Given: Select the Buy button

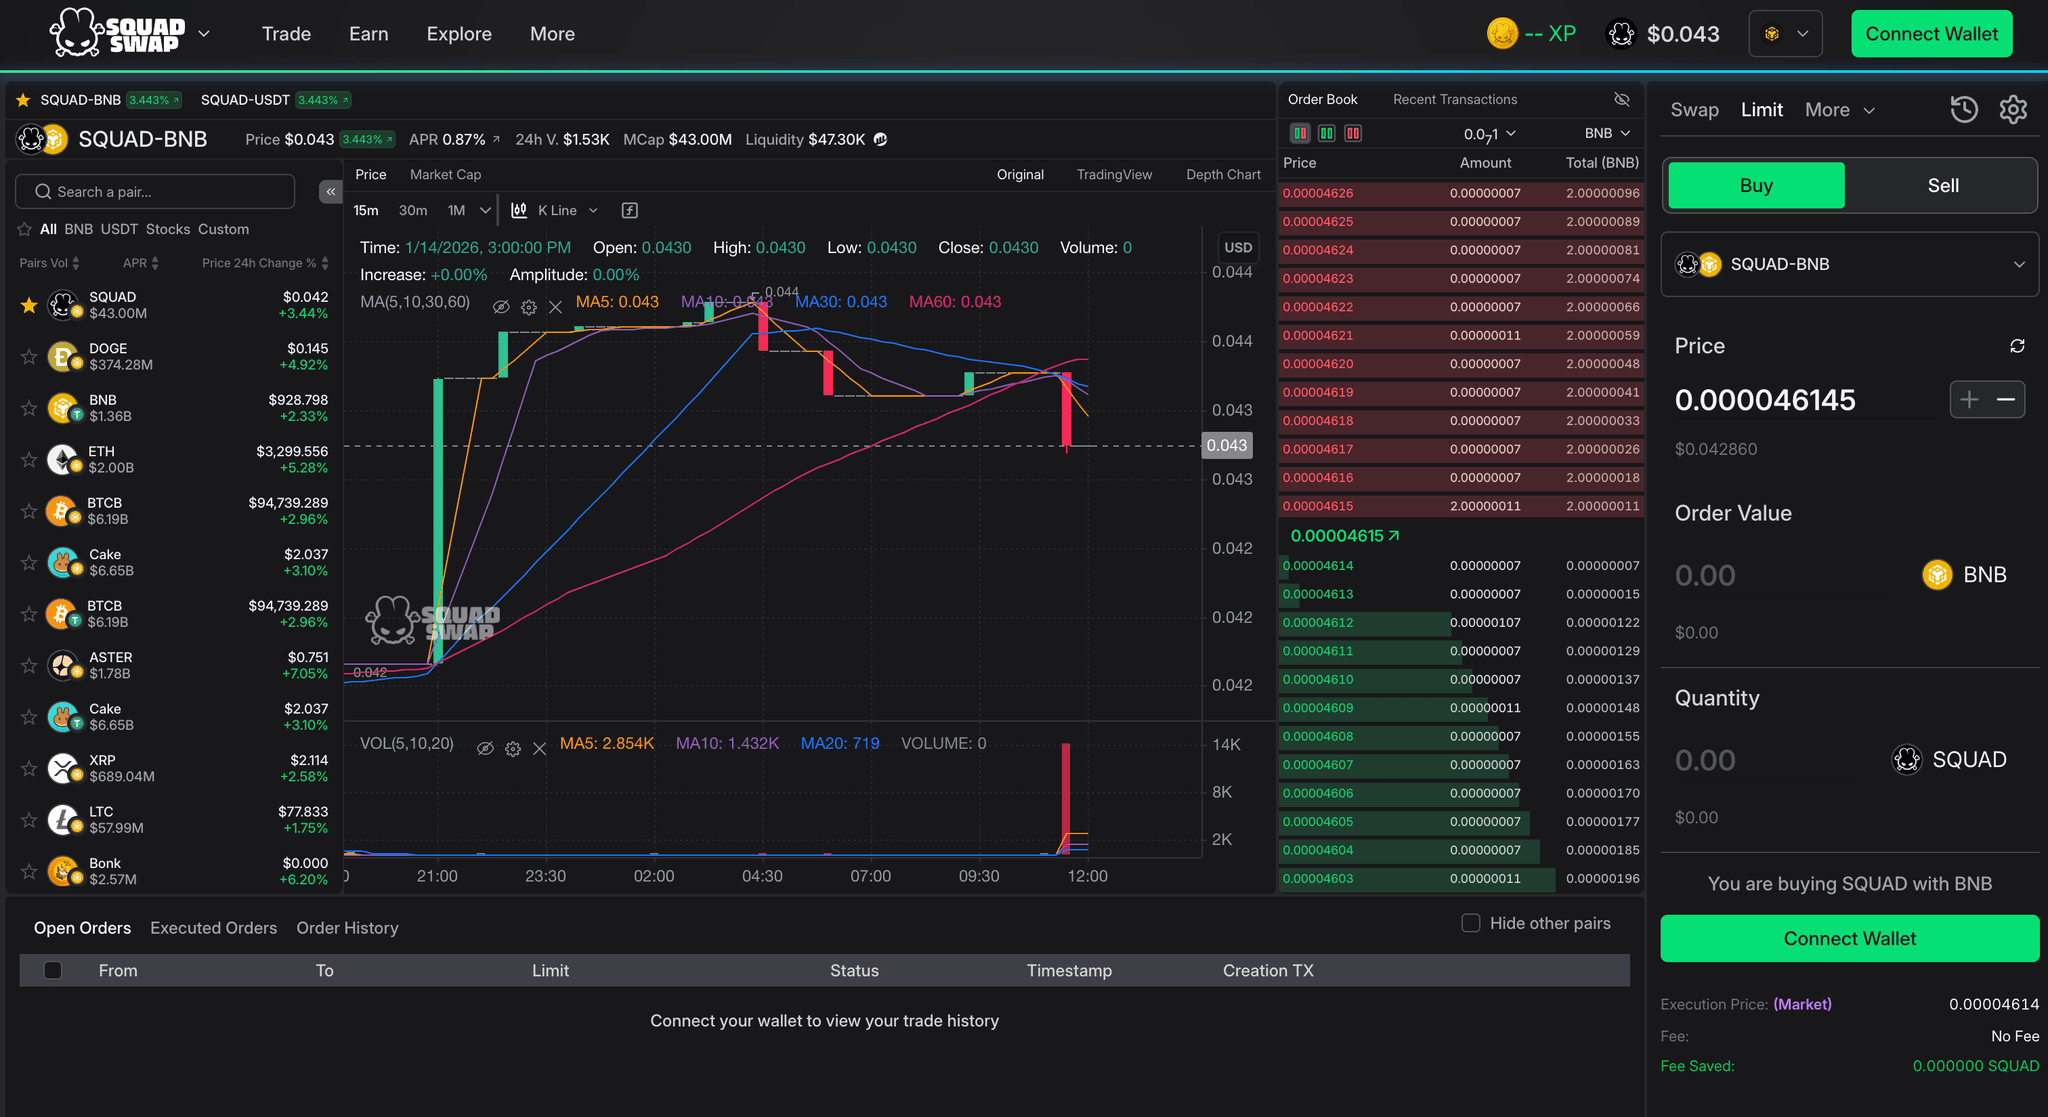Looking at the screenshot, I should coord(1756,185).
